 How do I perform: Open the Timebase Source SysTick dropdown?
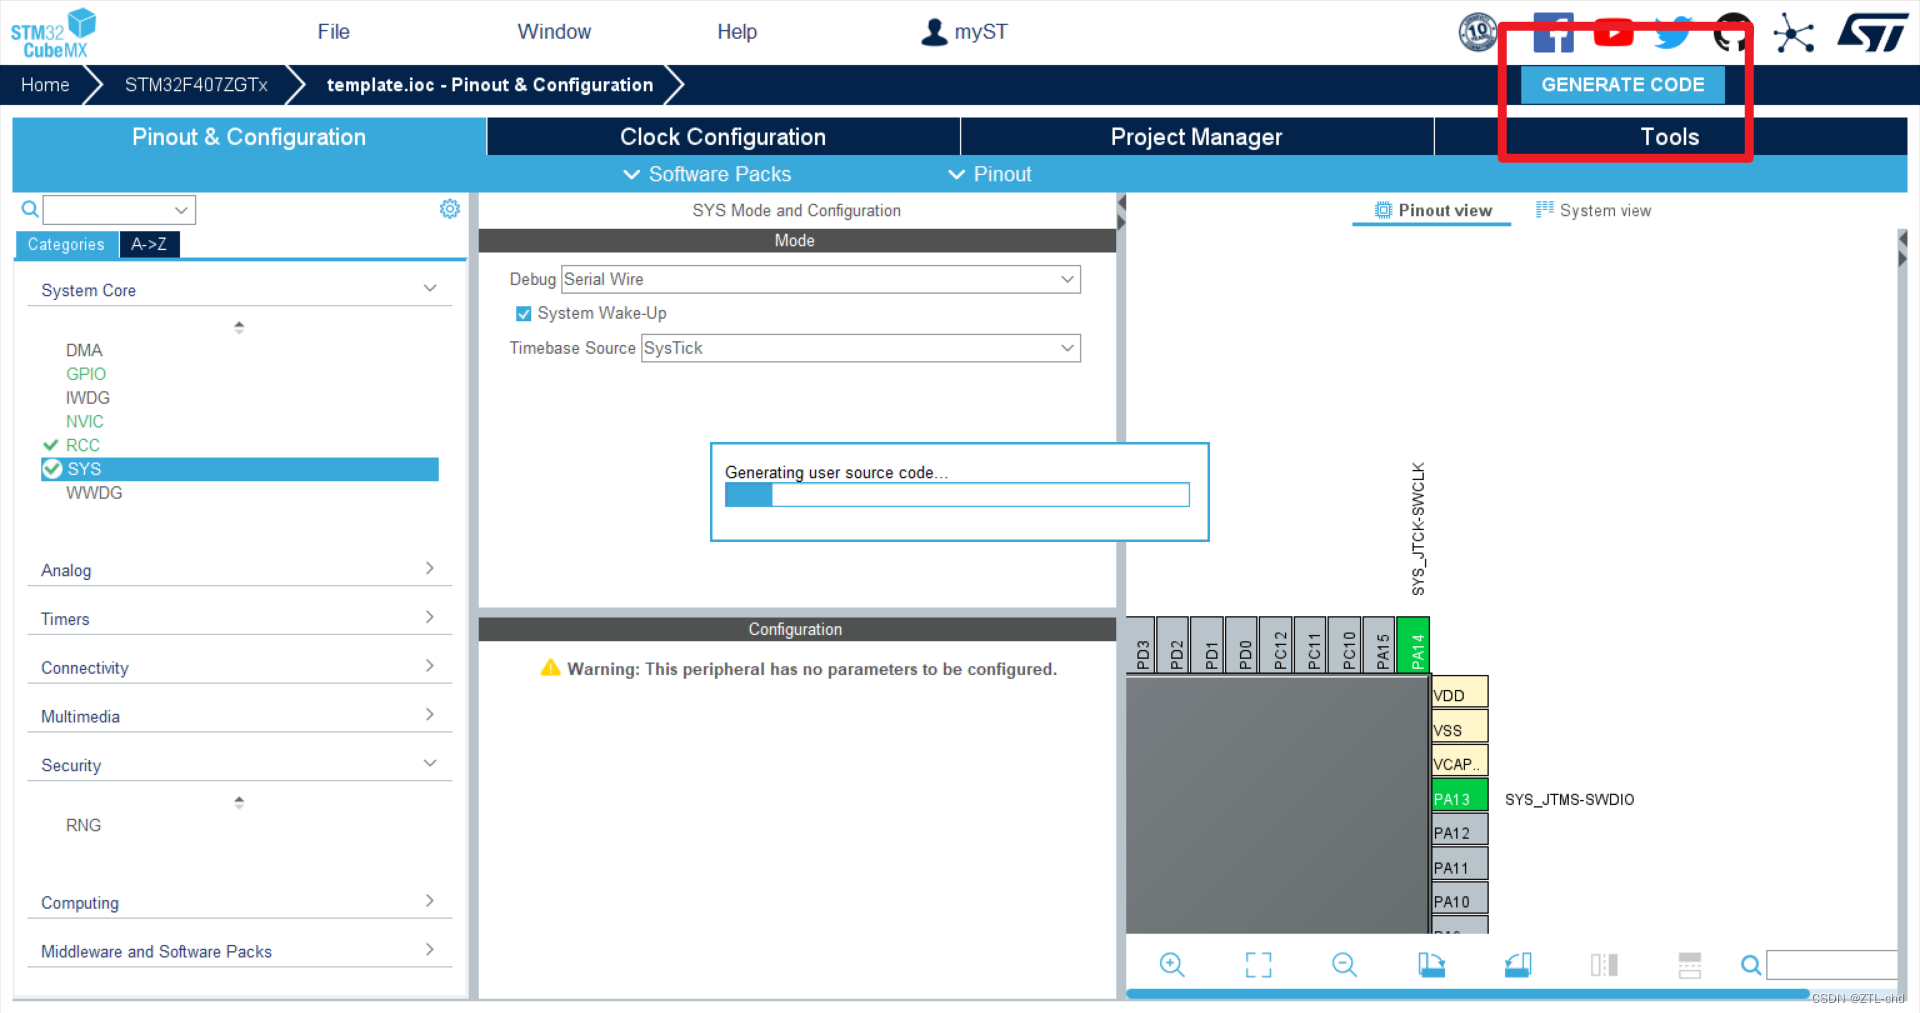pyautogui.click(x=860, y=348)
